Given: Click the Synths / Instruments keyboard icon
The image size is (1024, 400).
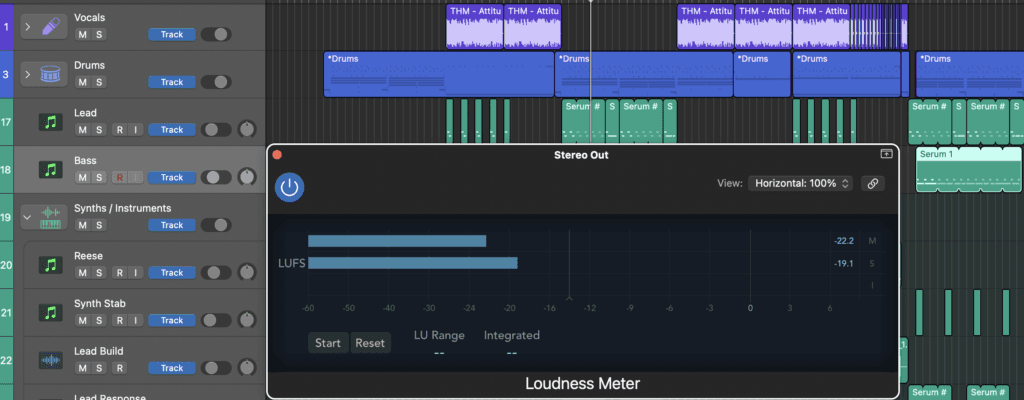Looking at the screenshot, I should pos(50,217).
